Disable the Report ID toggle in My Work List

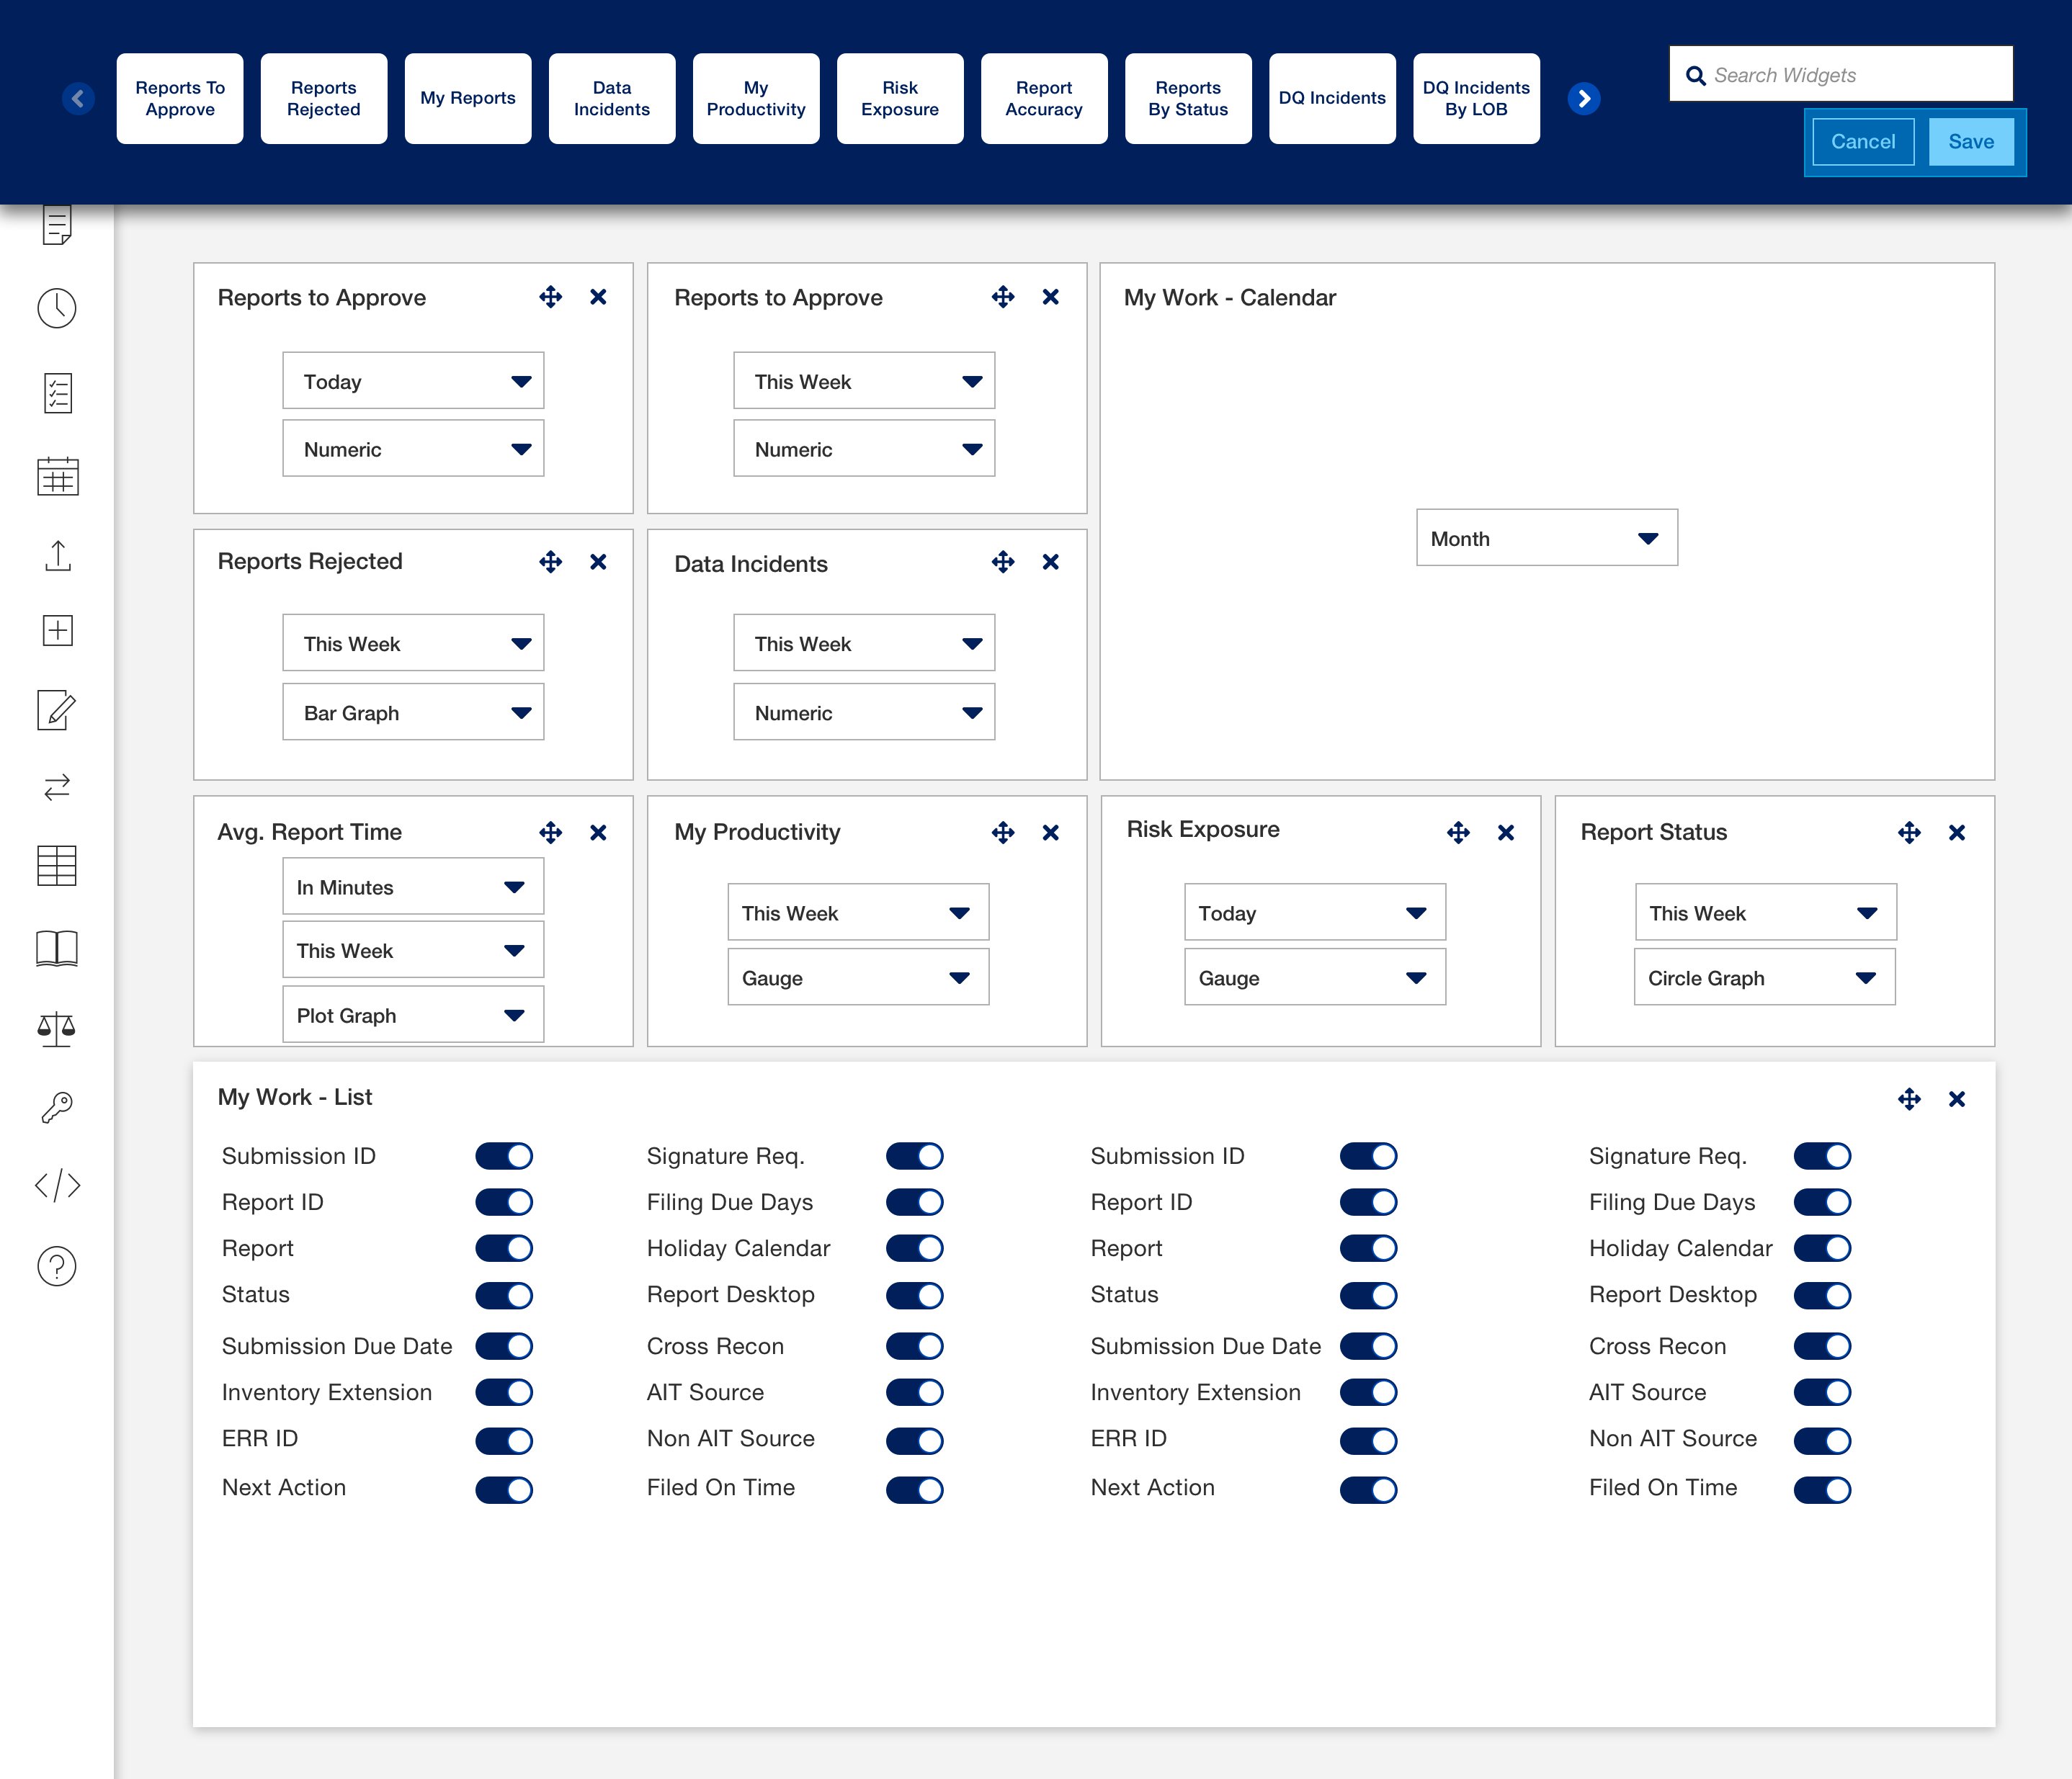point(504,1202)
